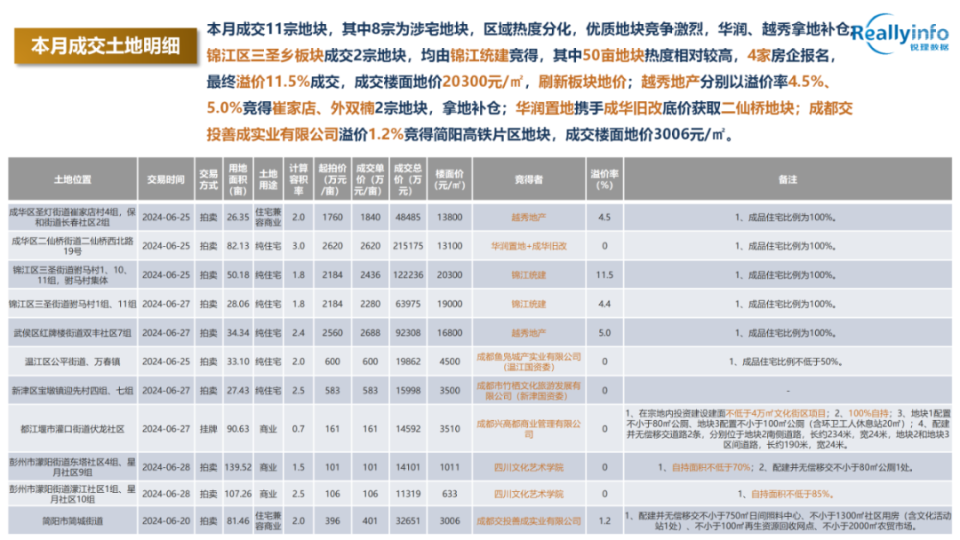
Task: Click the 计算容积率 column header
Action: 298,179
